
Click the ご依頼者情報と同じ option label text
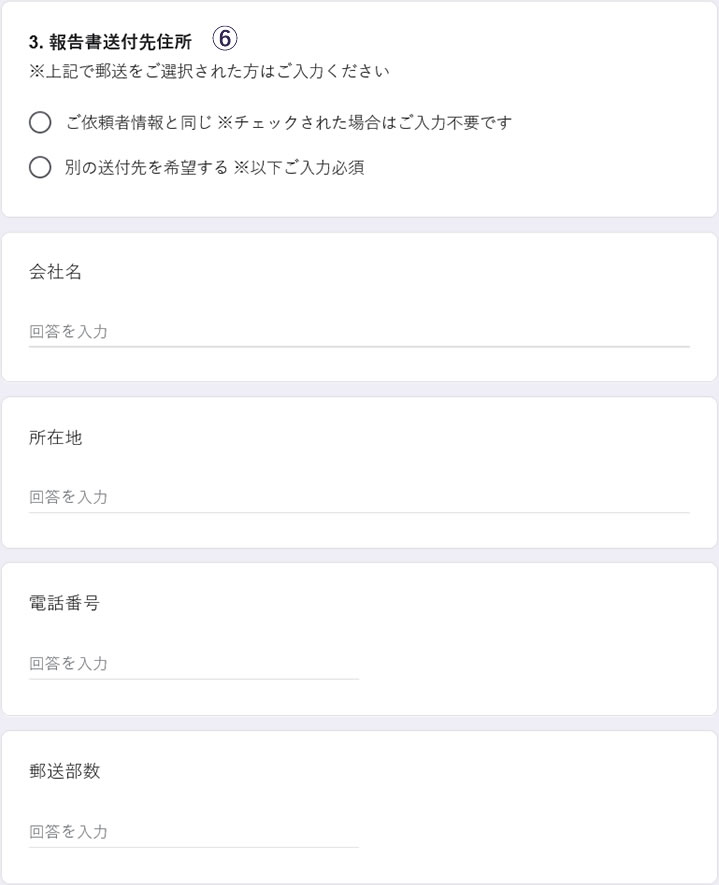138,123
